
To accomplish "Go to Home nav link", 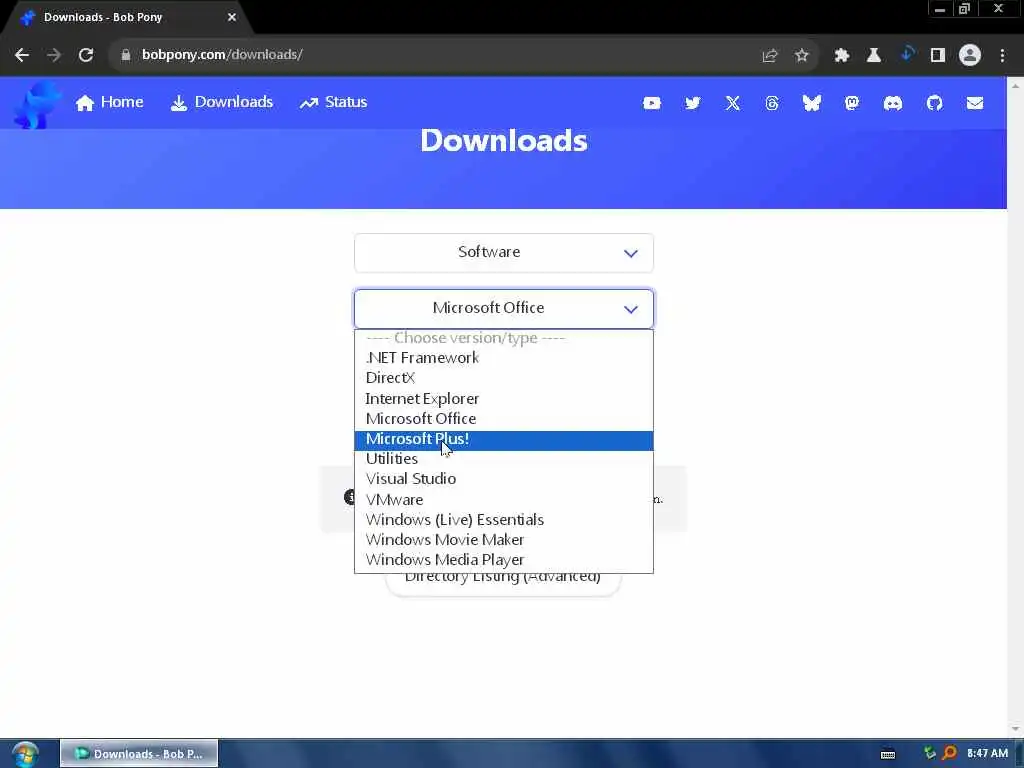I will pos(109,103).
